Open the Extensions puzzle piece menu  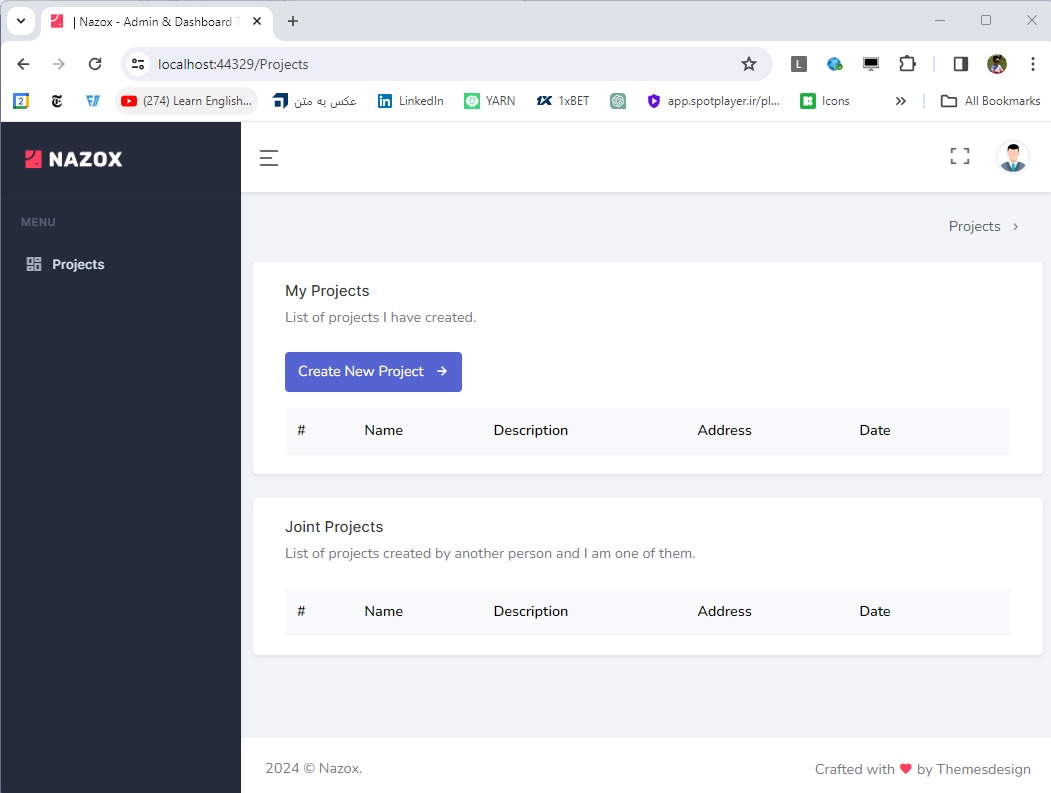tap(907, 64)
